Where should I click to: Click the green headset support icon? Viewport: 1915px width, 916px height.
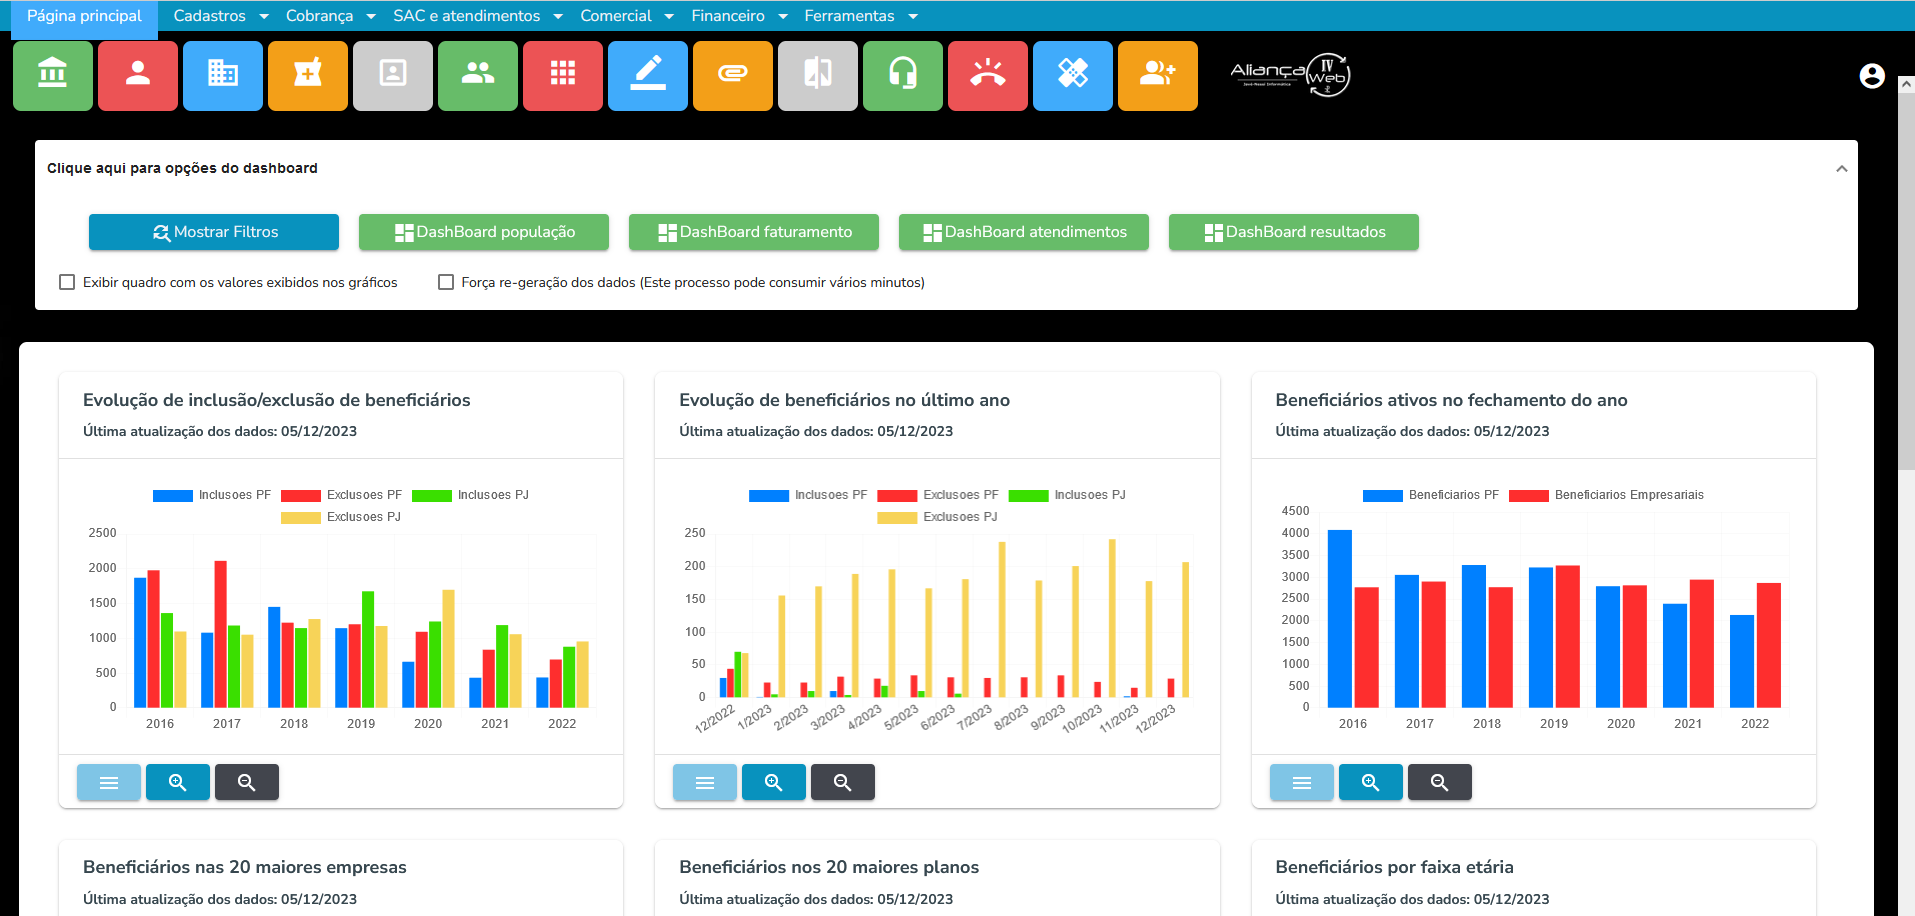coord(902,75)
